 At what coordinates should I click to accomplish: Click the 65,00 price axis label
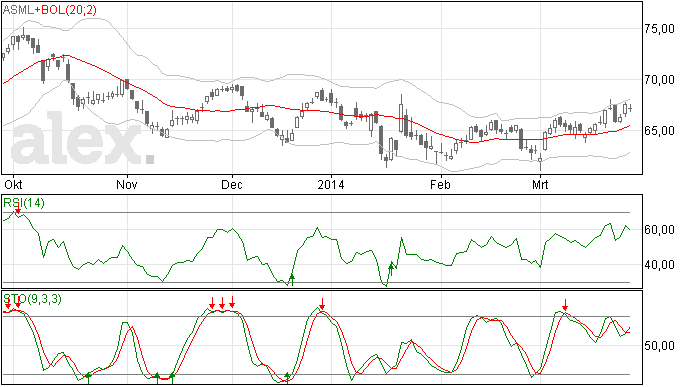(x=659, y=131)
